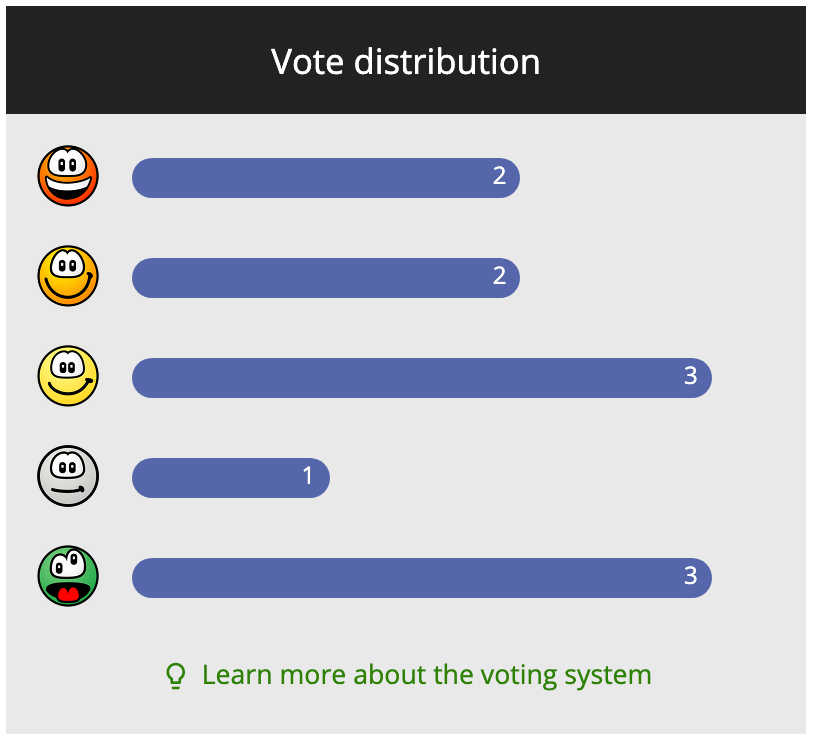Open 'Learn more about the voting system'

[426, 675]
